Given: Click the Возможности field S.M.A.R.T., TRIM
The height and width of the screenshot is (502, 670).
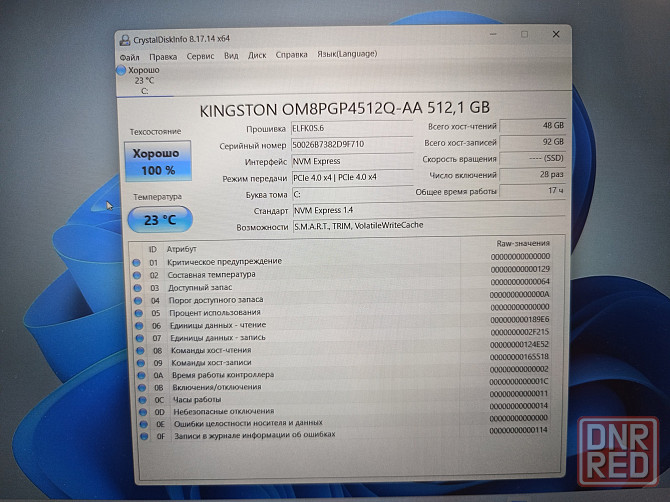Looking at the screenshot, I should (429, 226).
